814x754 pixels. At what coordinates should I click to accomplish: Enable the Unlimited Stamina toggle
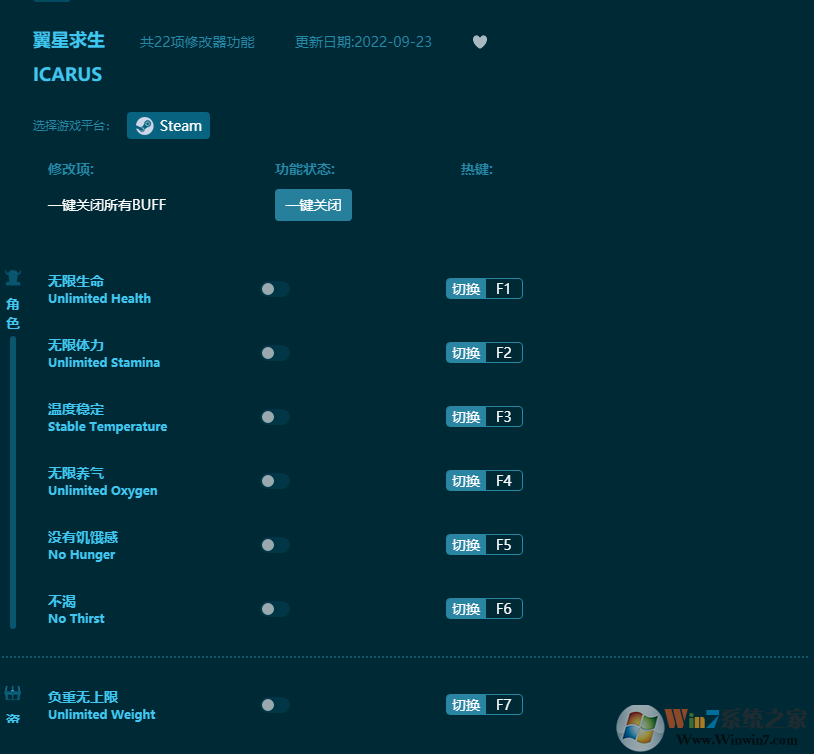(x=274, y=353)
